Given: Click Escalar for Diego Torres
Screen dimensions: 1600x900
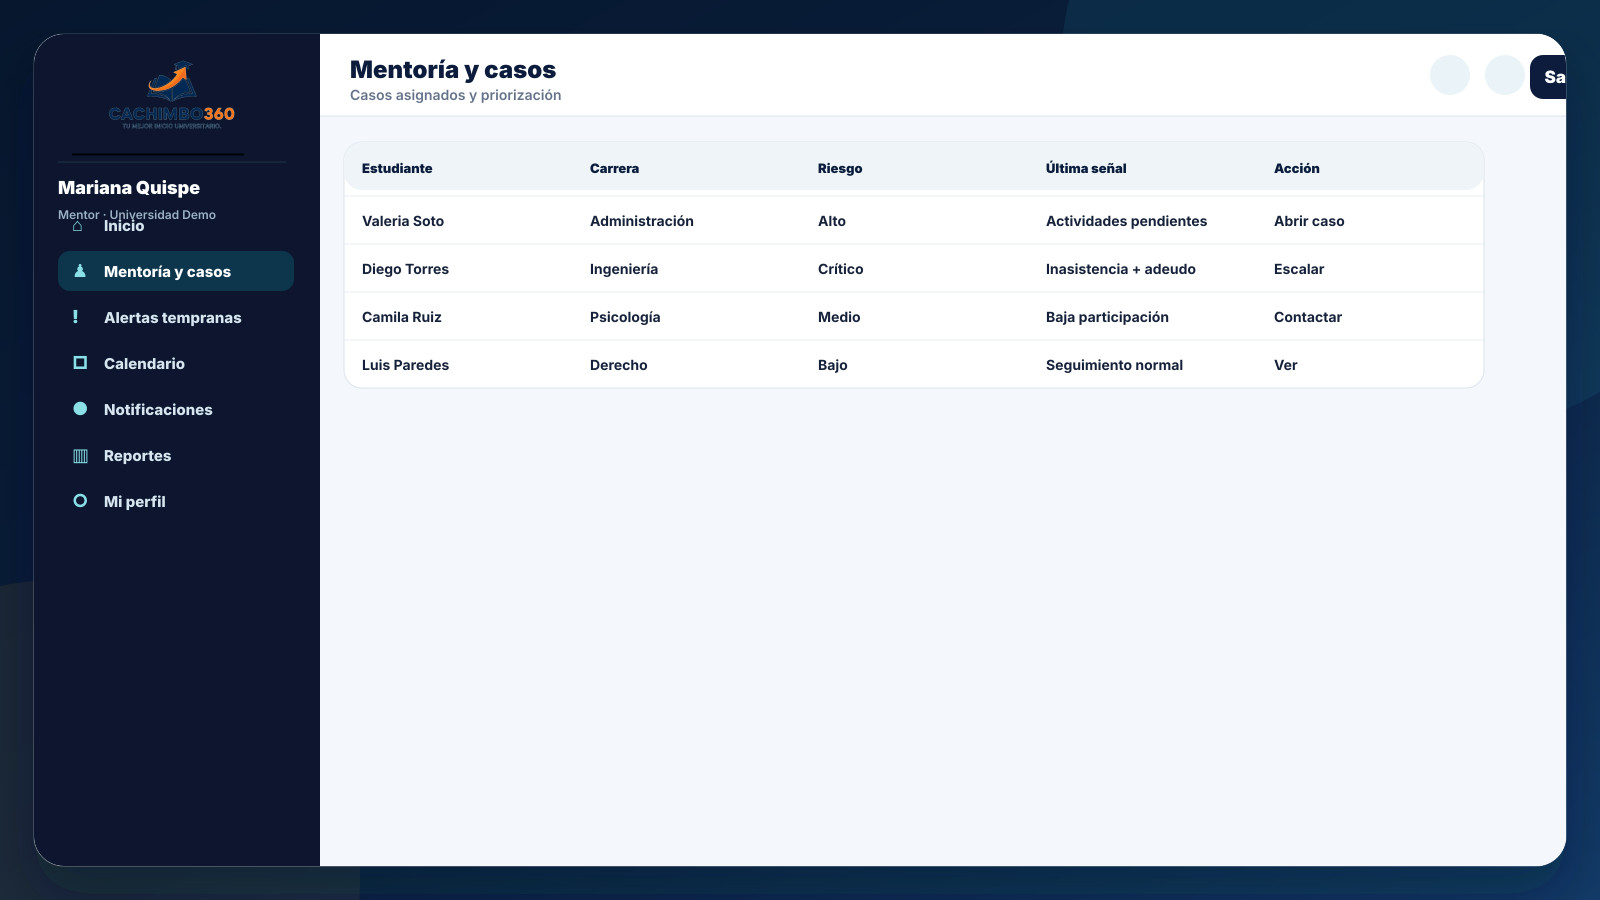Looking at the screenshot, I should [x=1299, y=269].
